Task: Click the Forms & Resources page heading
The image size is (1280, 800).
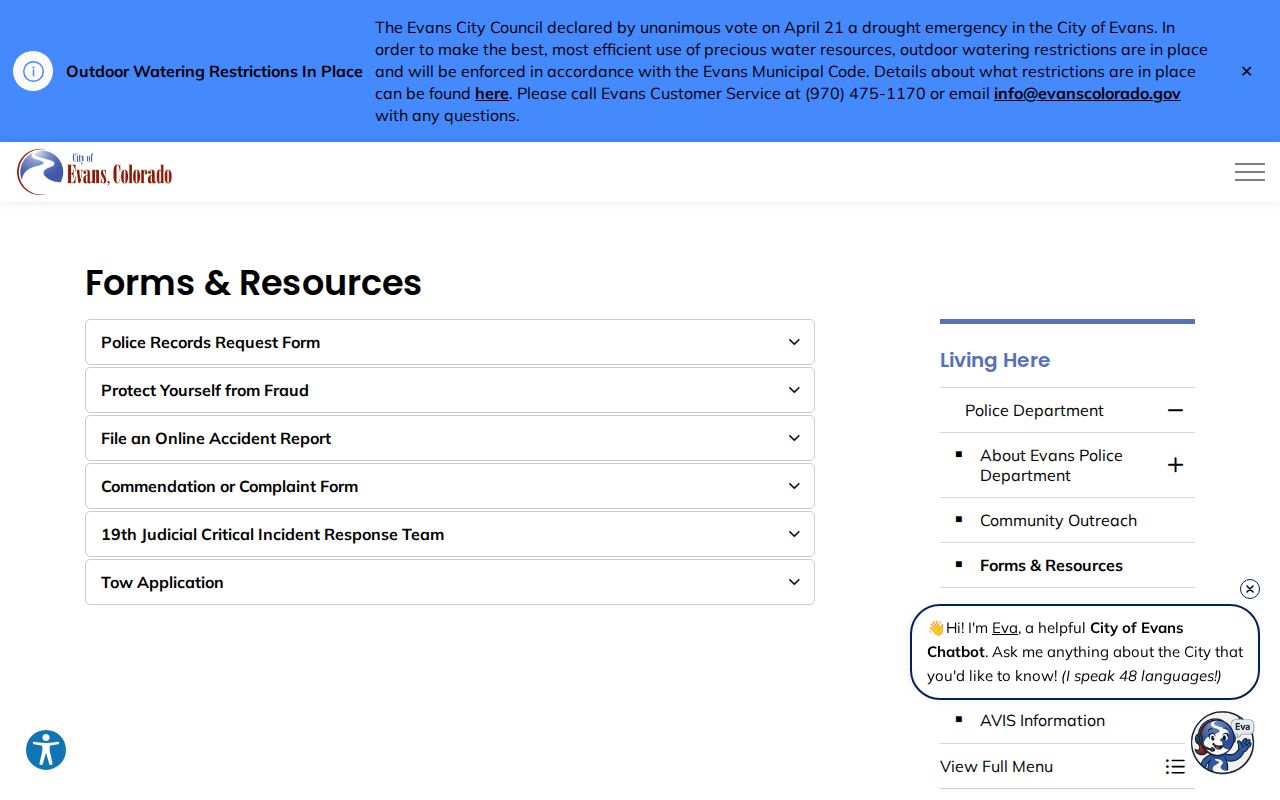Action: (253, 283)
